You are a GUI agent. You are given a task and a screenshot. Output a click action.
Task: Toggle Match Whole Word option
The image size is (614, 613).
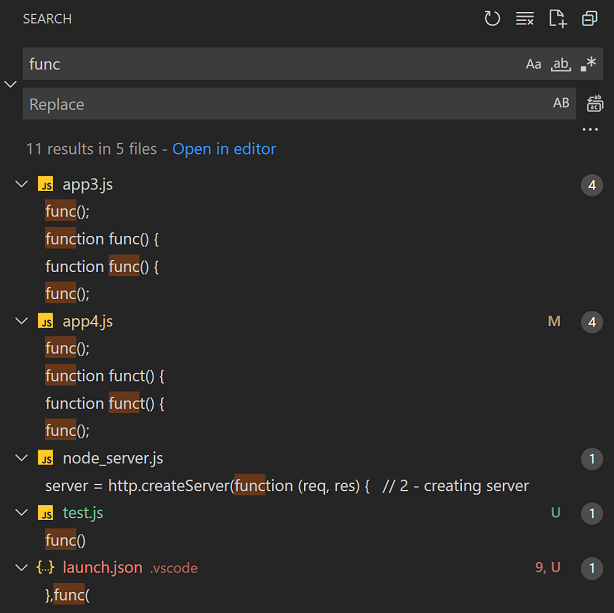click(x=561, y=64)
